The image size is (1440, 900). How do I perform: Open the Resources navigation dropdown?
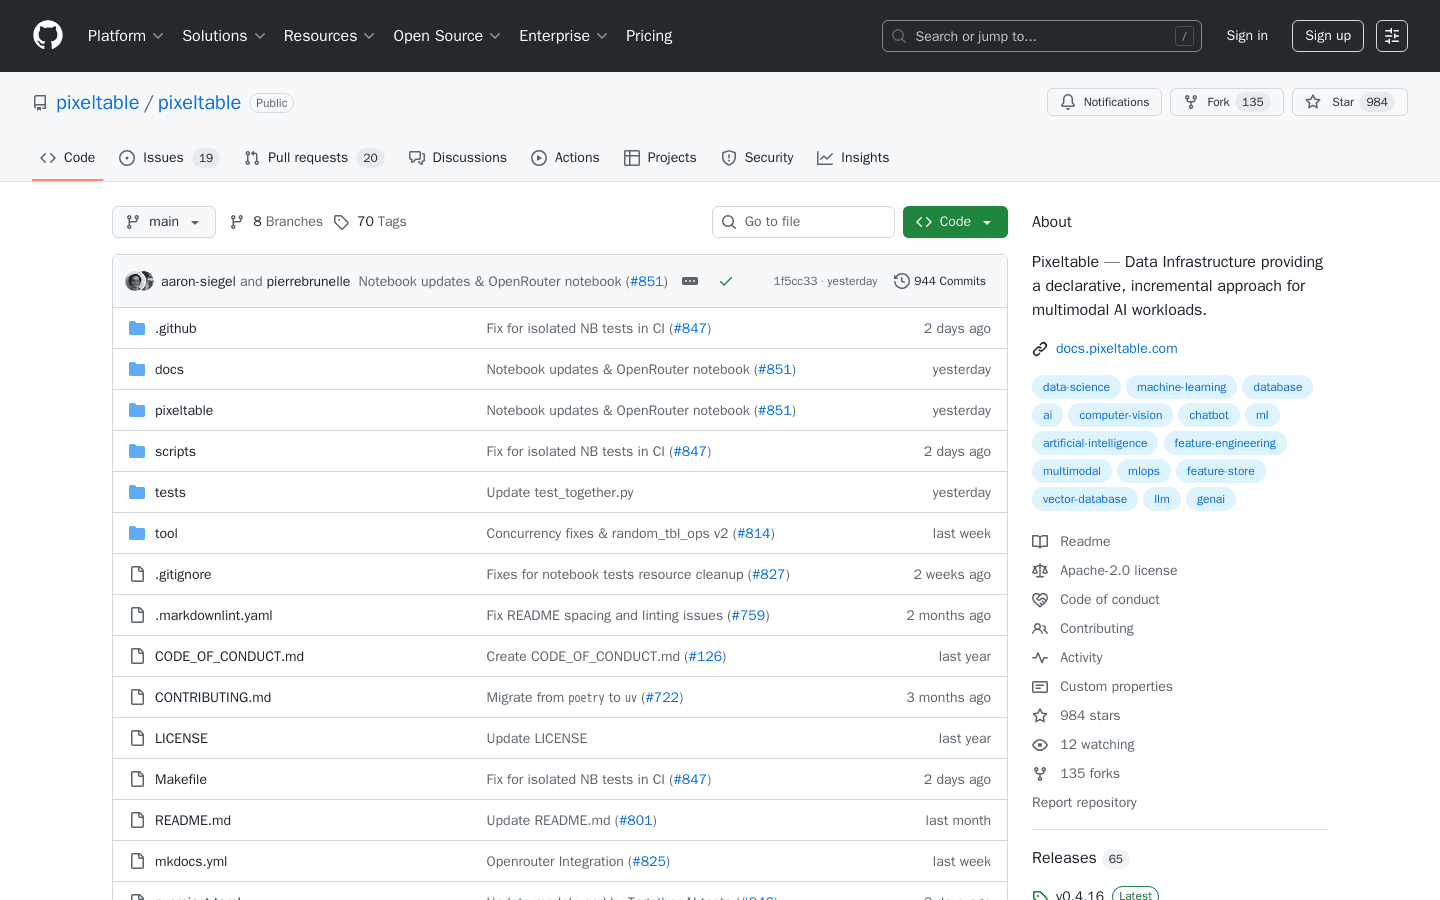point(329,36)
